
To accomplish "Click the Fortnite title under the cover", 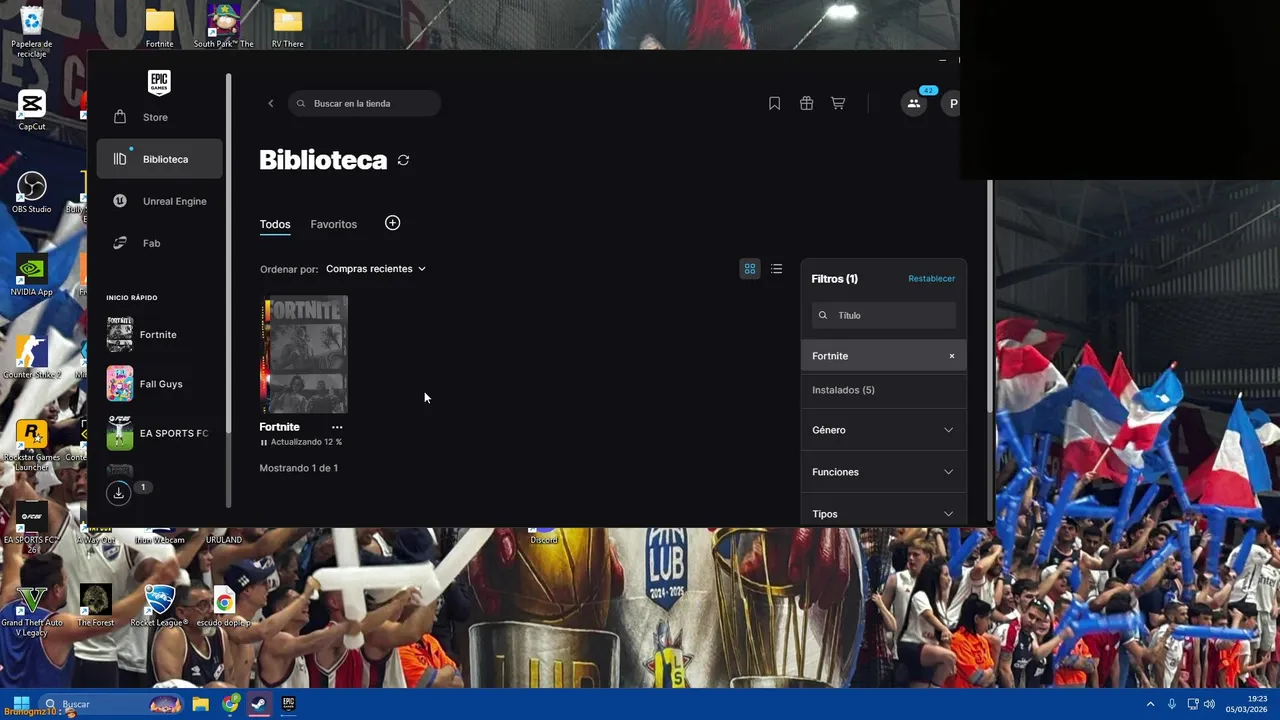I will pyautogui.click(x=279, y=427).
